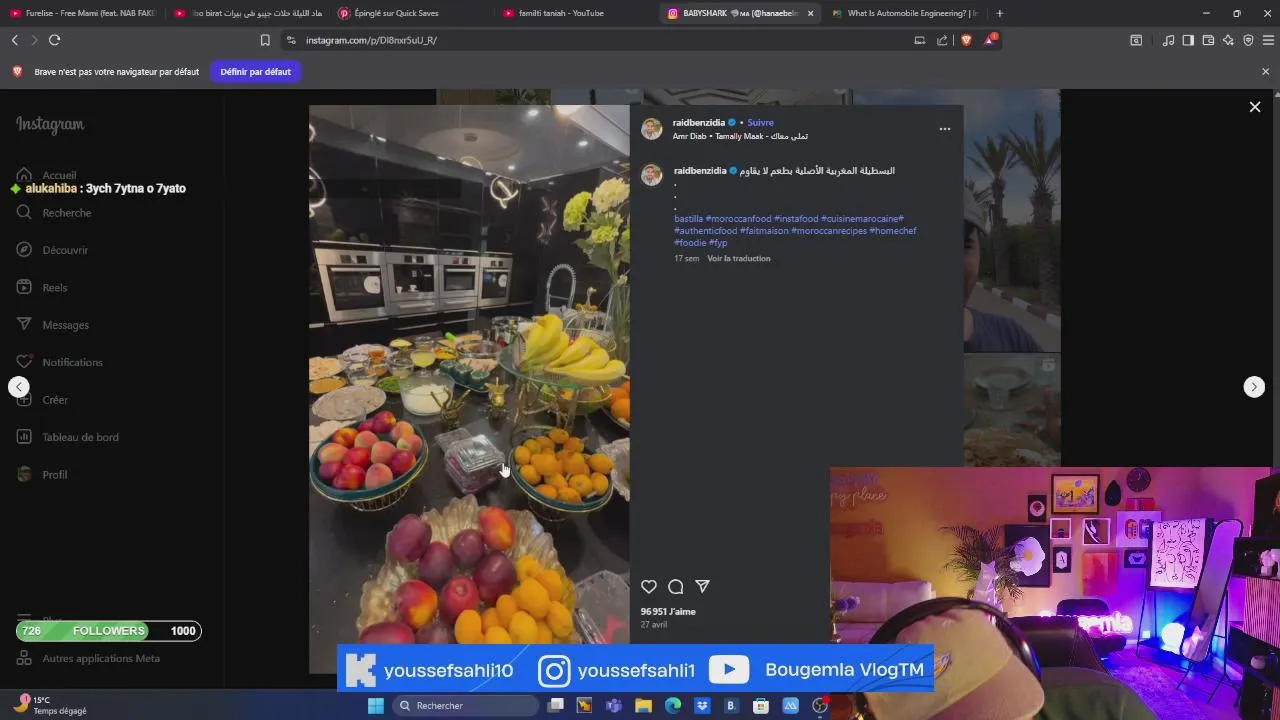The height and width of the screenshot is (720, 1280).
Task: Go to next post arrow
Action: click(x=1254, y=387)
